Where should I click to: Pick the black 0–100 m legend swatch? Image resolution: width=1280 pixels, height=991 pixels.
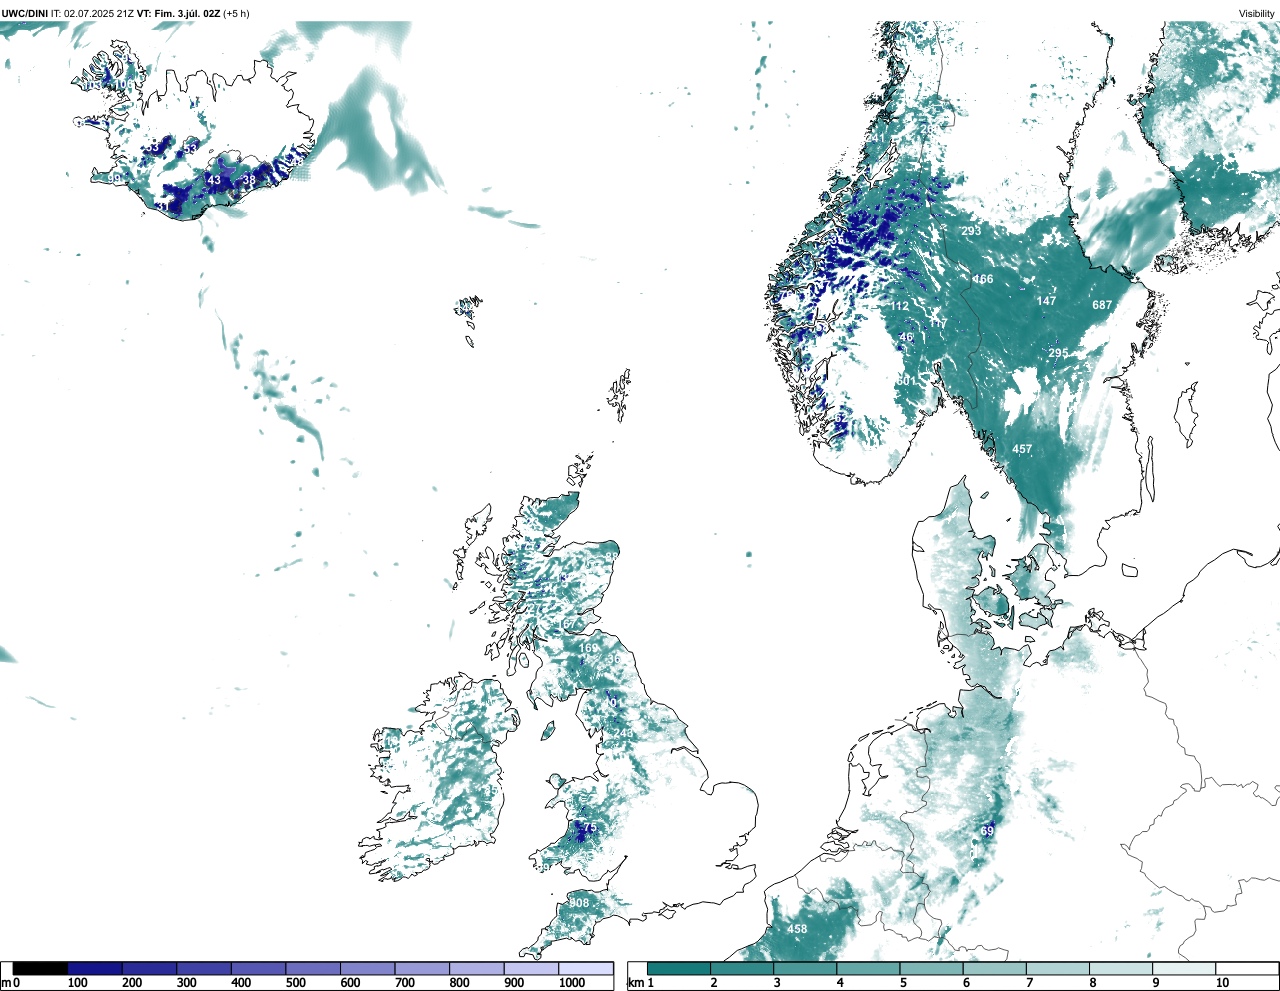point(41,969)
